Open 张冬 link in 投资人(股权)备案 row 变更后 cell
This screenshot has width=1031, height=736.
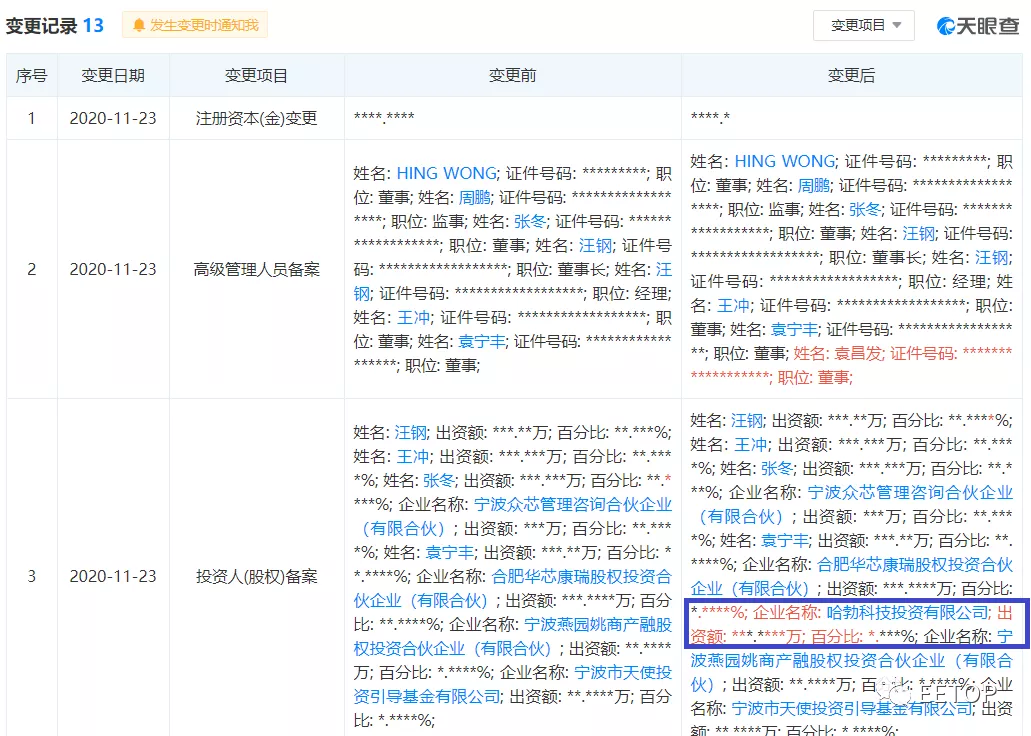pos(777,468)
